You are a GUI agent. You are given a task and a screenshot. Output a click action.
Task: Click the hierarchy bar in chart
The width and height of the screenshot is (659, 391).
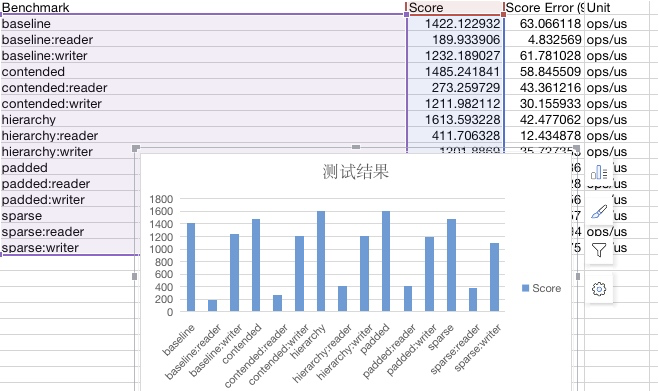click(321, 262)
